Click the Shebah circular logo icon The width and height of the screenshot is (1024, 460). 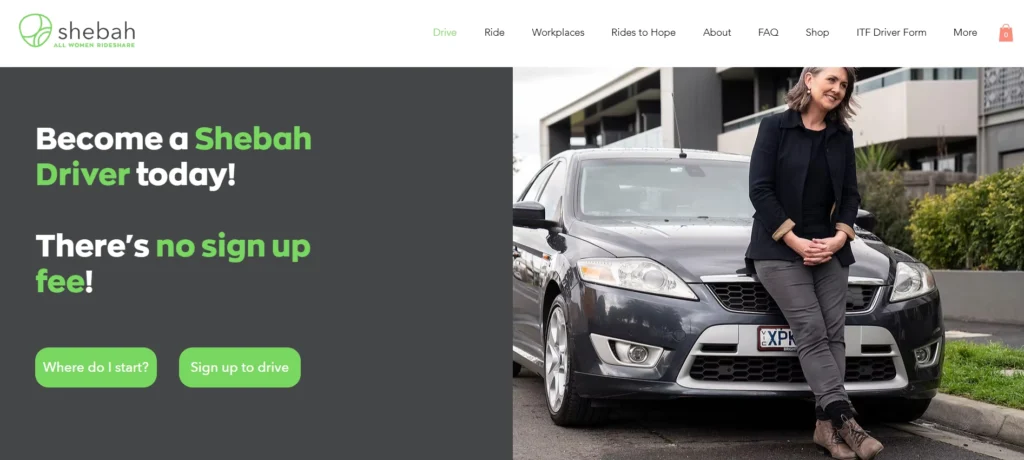(35, 30)
